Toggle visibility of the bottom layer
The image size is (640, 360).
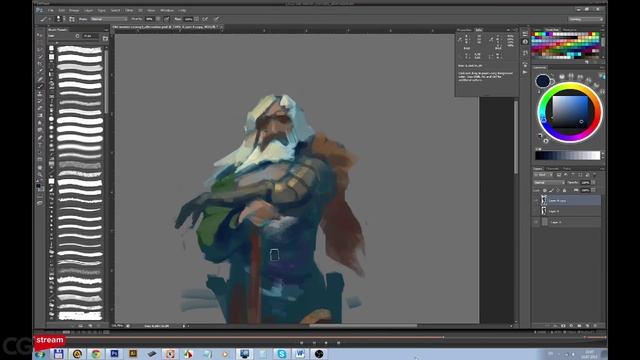[x=536, y=222]
